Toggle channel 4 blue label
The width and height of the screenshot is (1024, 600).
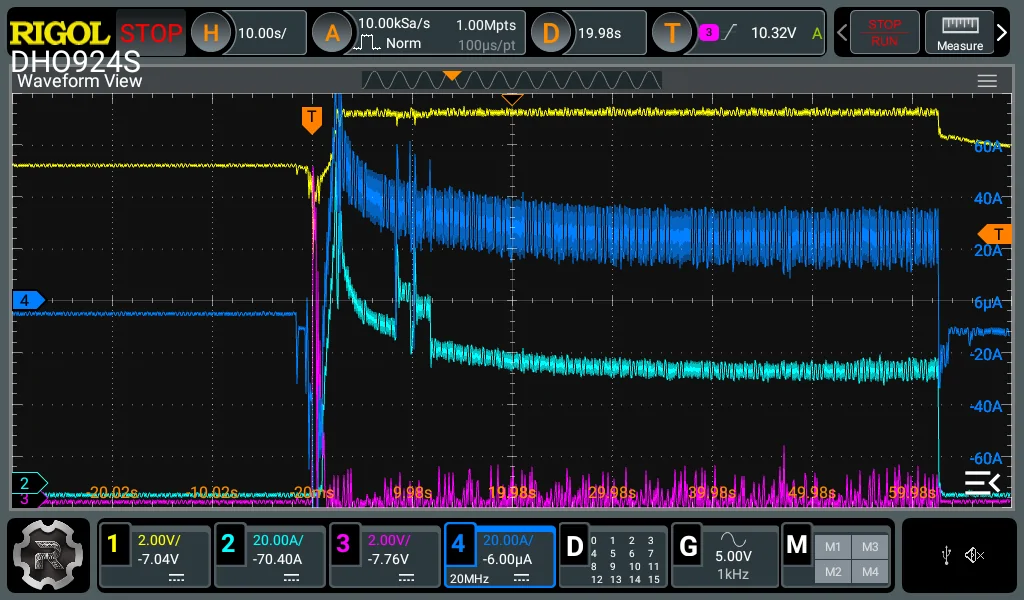click(458, 543)
